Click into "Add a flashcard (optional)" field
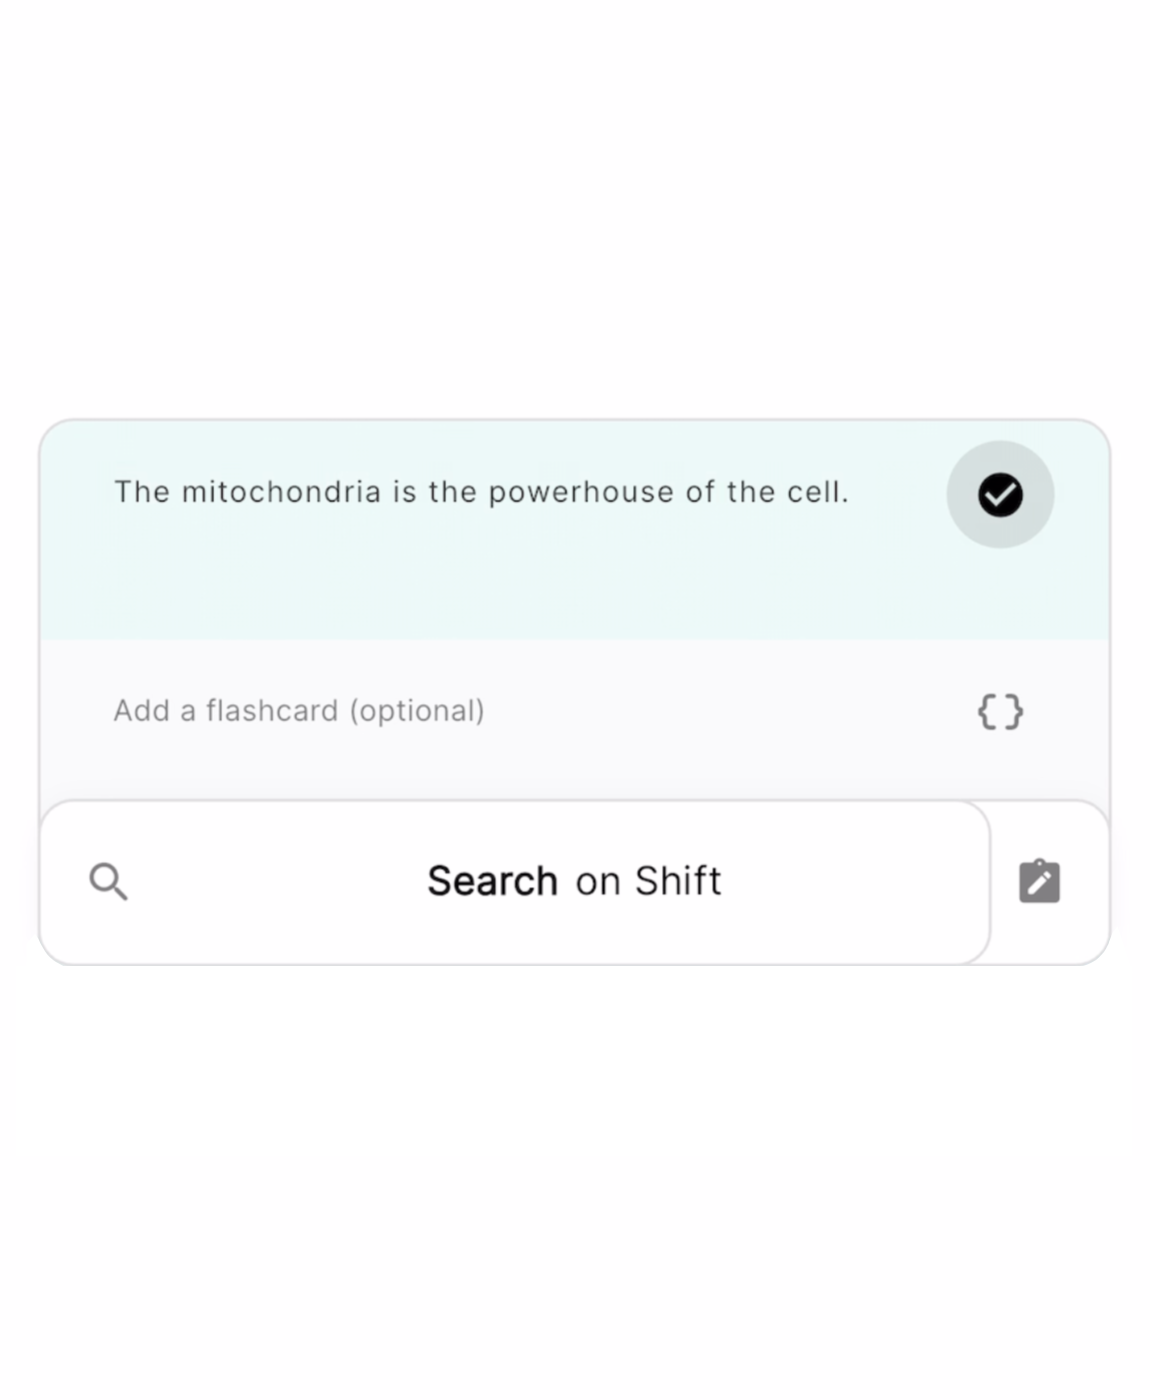 click(298, 711)
